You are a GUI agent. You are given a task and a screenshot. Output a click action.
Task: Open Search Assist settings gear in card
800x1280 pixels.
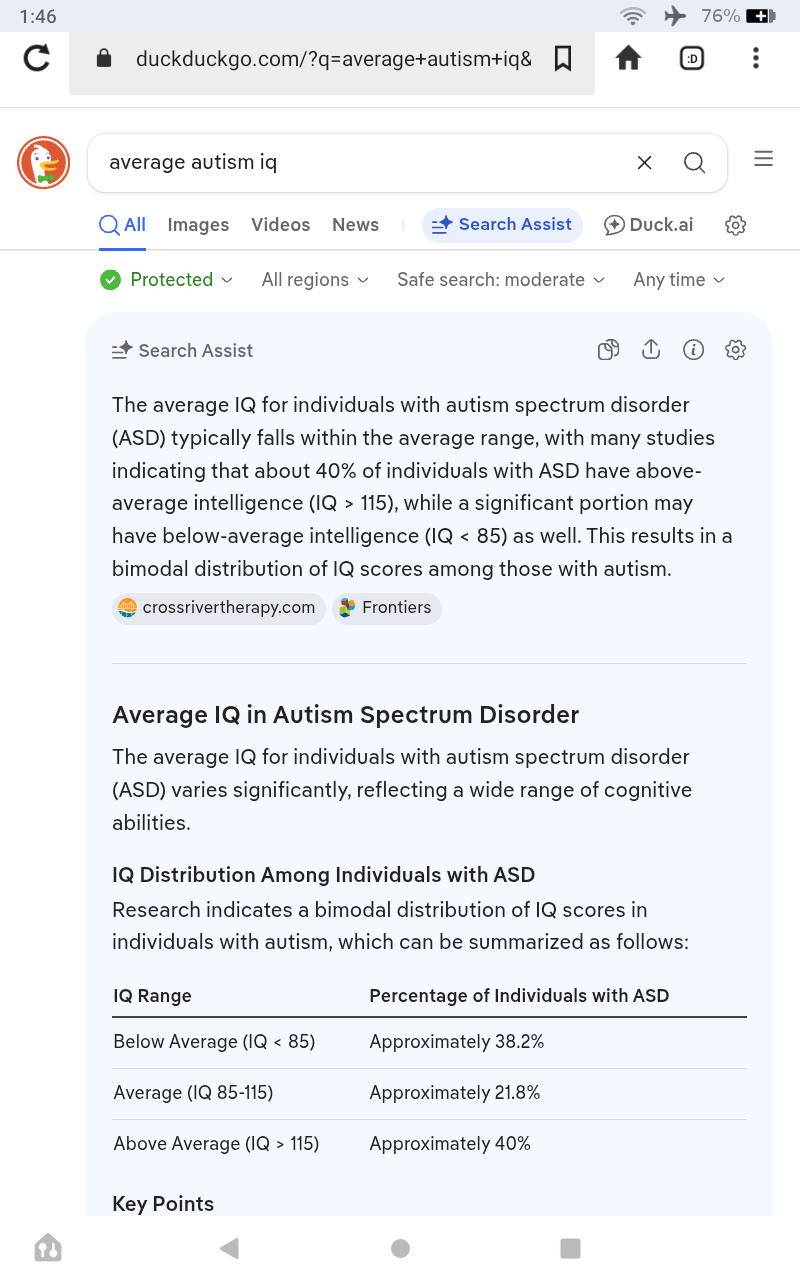[x=736, y=350]
